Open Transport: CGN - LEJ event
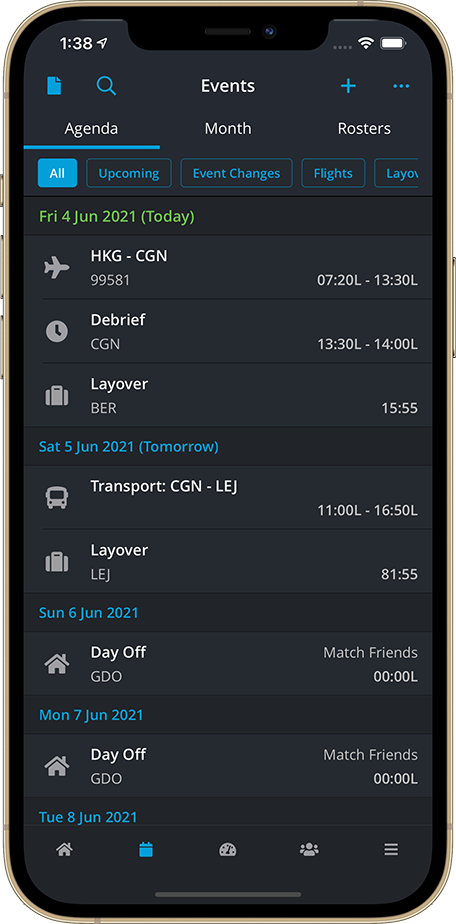 [x=228, y=497]
